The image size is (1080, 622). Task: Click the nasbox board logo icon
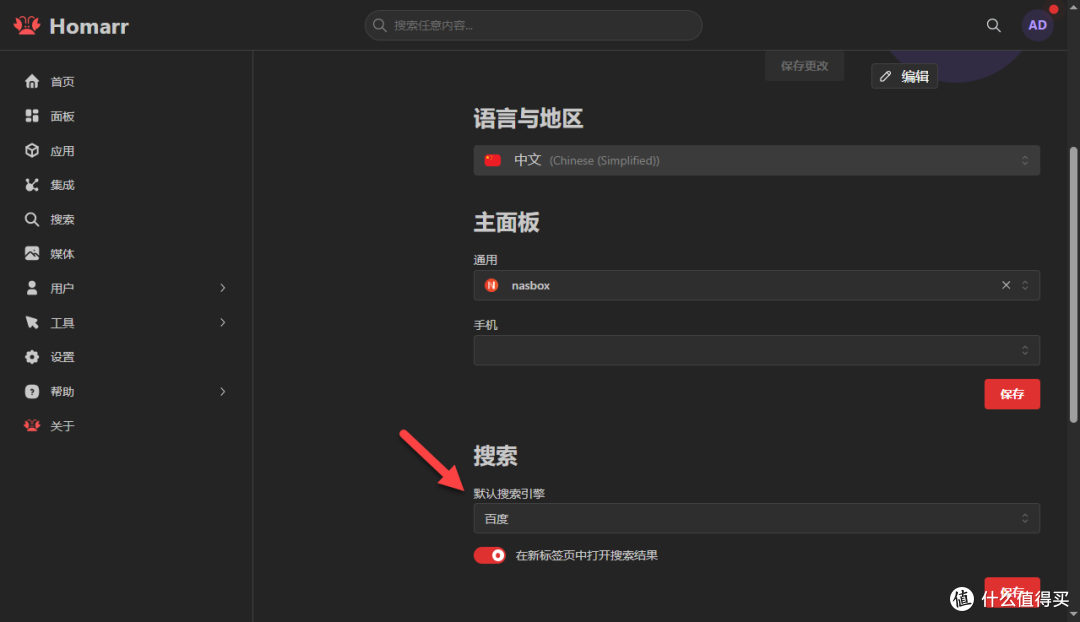point(491,285)
